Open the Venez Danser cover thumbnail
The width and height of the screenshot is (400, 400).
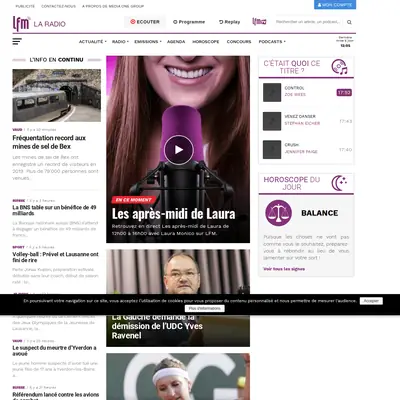(272, 121)
